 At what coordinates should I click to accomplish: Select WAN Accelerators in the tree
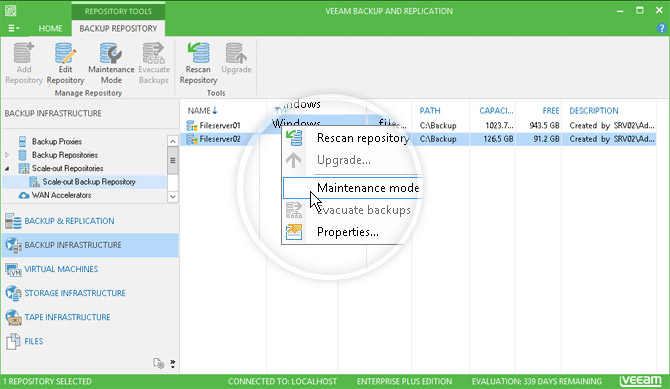pos(62,195)
